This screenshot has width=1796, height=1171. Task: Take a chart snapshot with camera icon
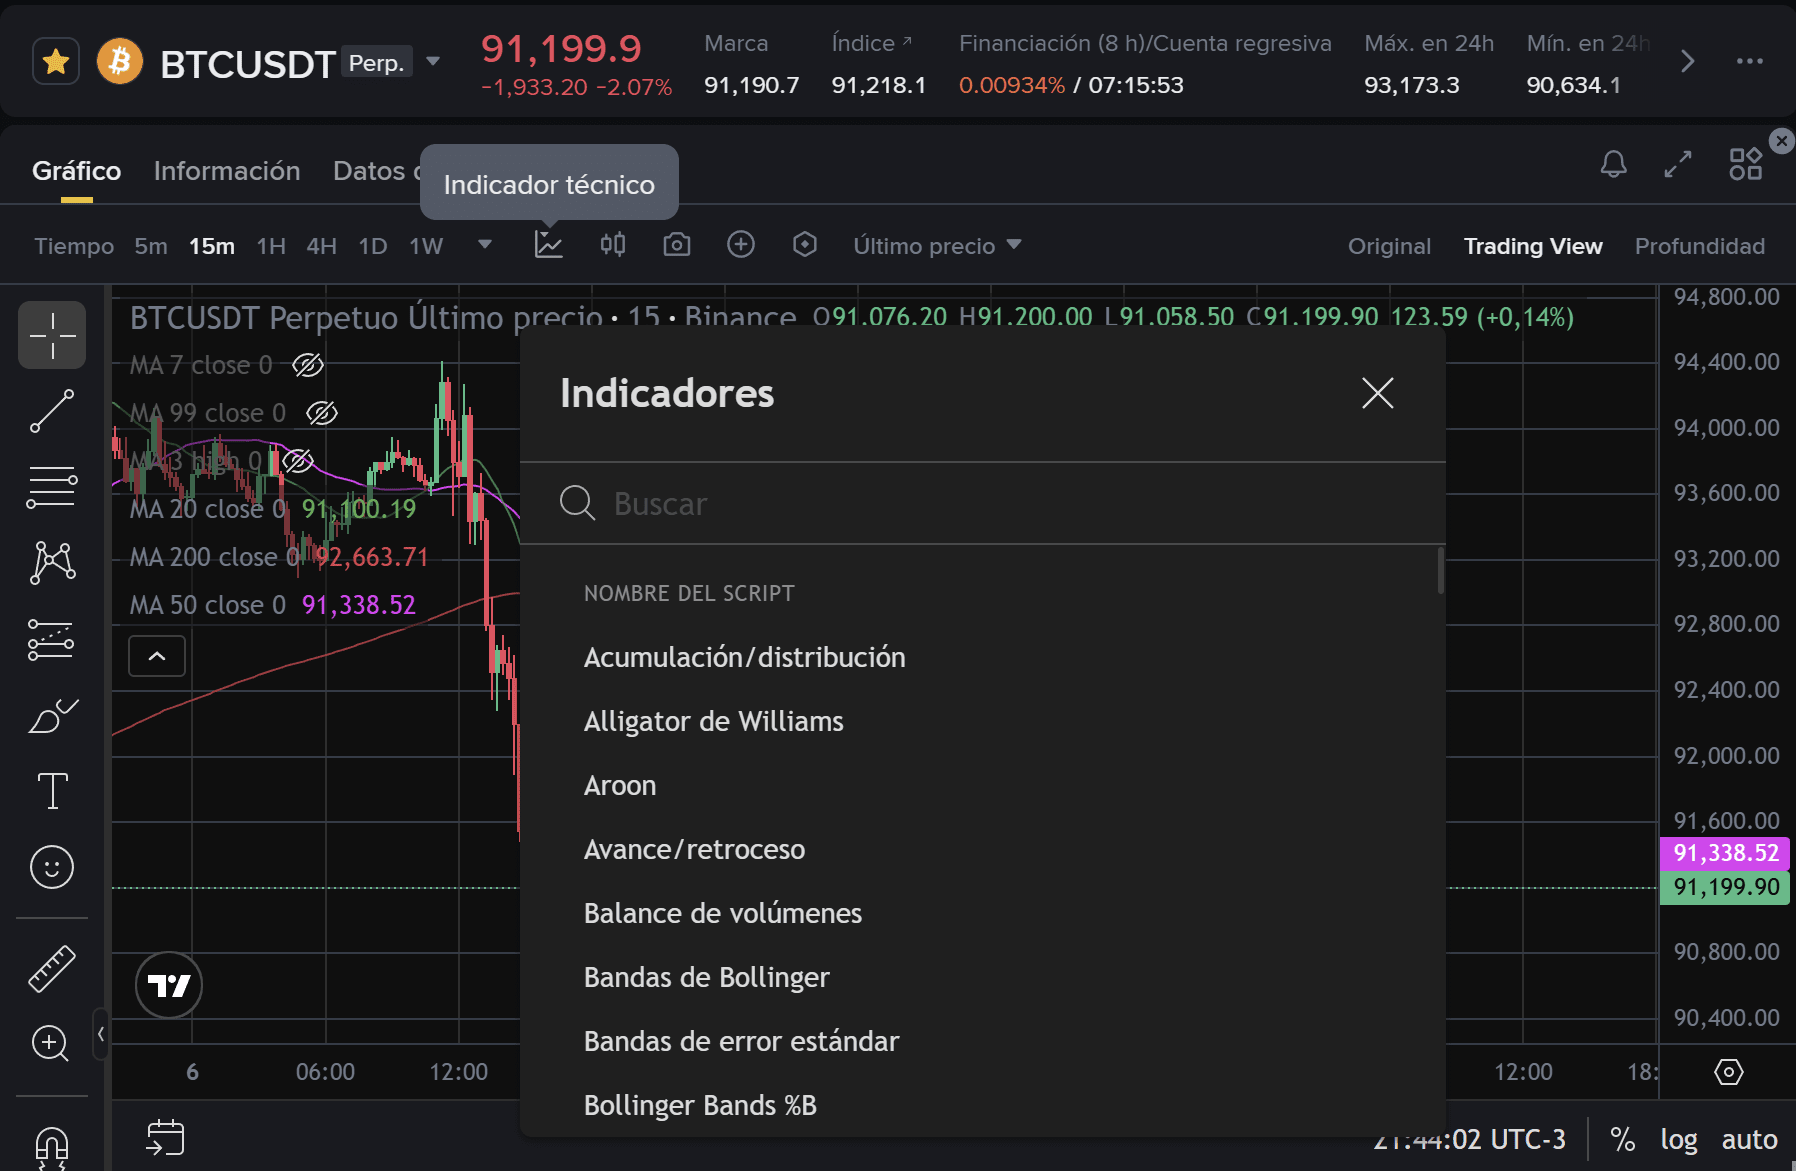(677, 245)
